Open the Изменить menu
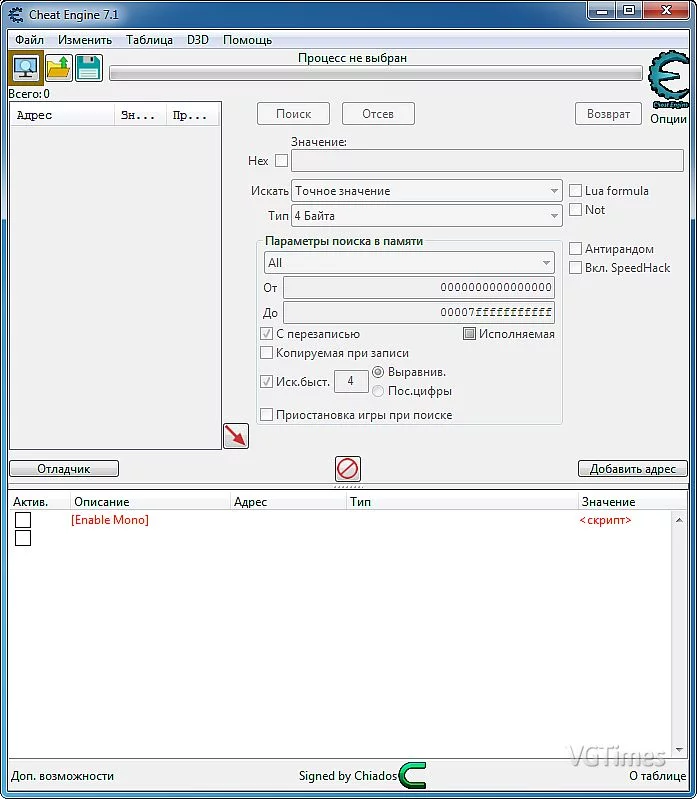The height and width of the screenshot is (799, 697). [85, 40]
